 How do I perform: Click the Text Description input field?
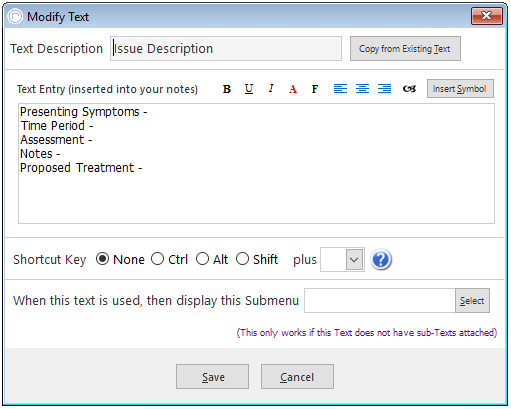[x=226, y=49]
